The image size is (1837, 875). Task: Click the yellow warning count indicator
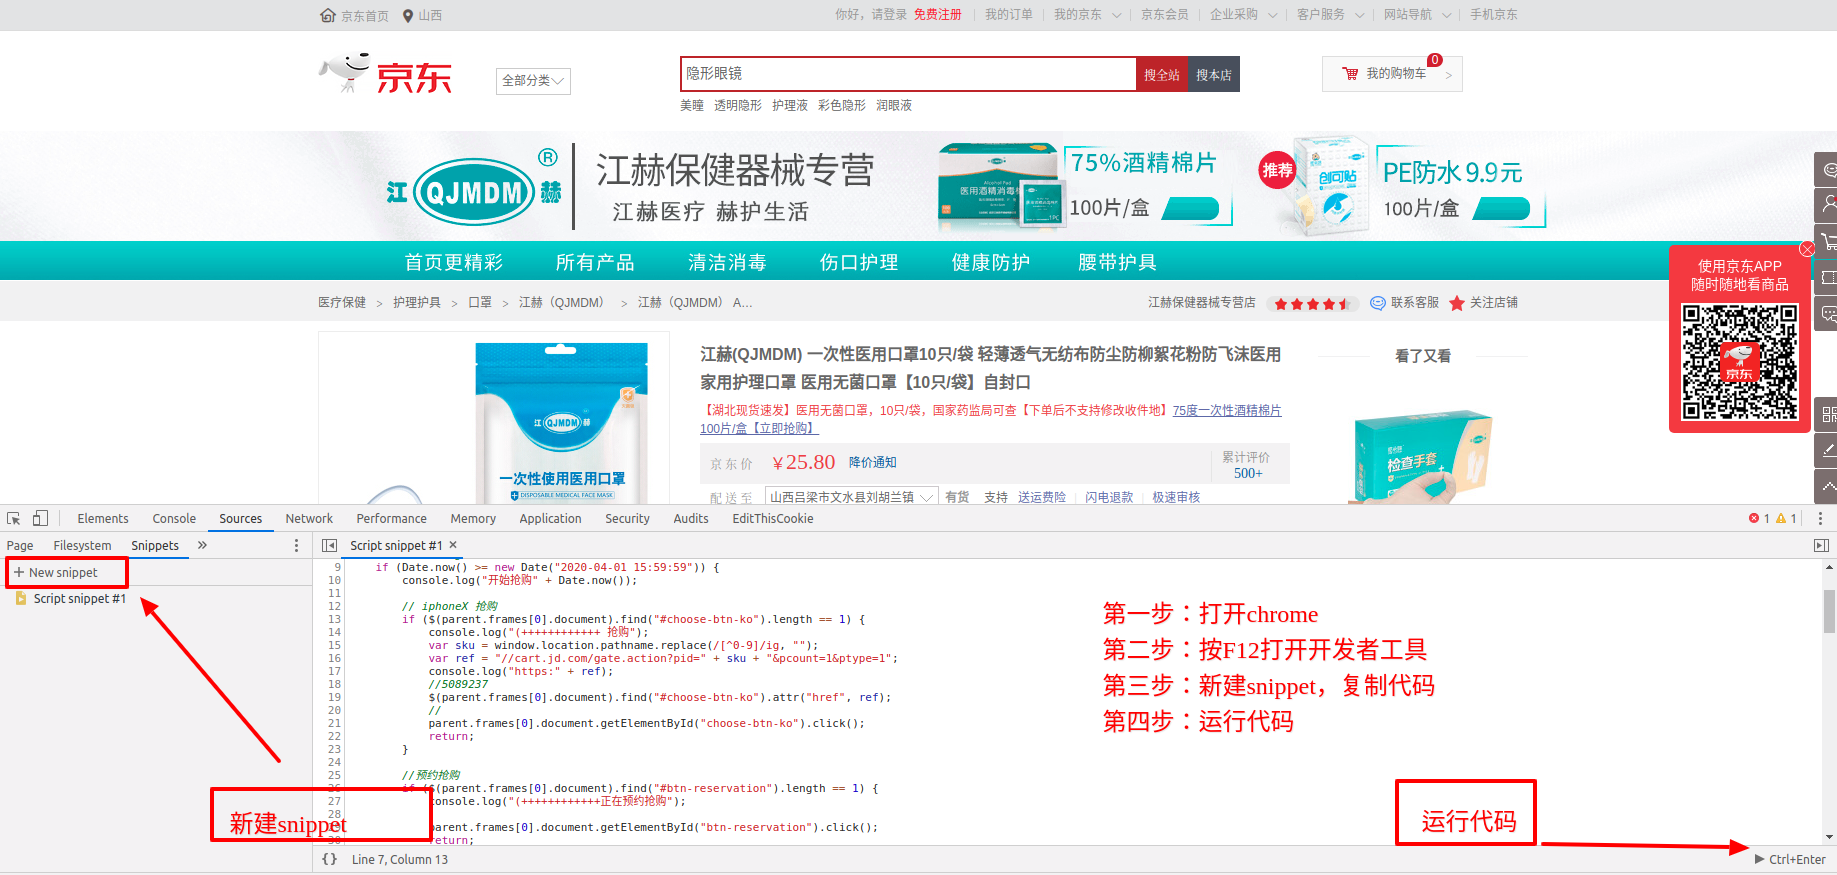(1786, 518)
